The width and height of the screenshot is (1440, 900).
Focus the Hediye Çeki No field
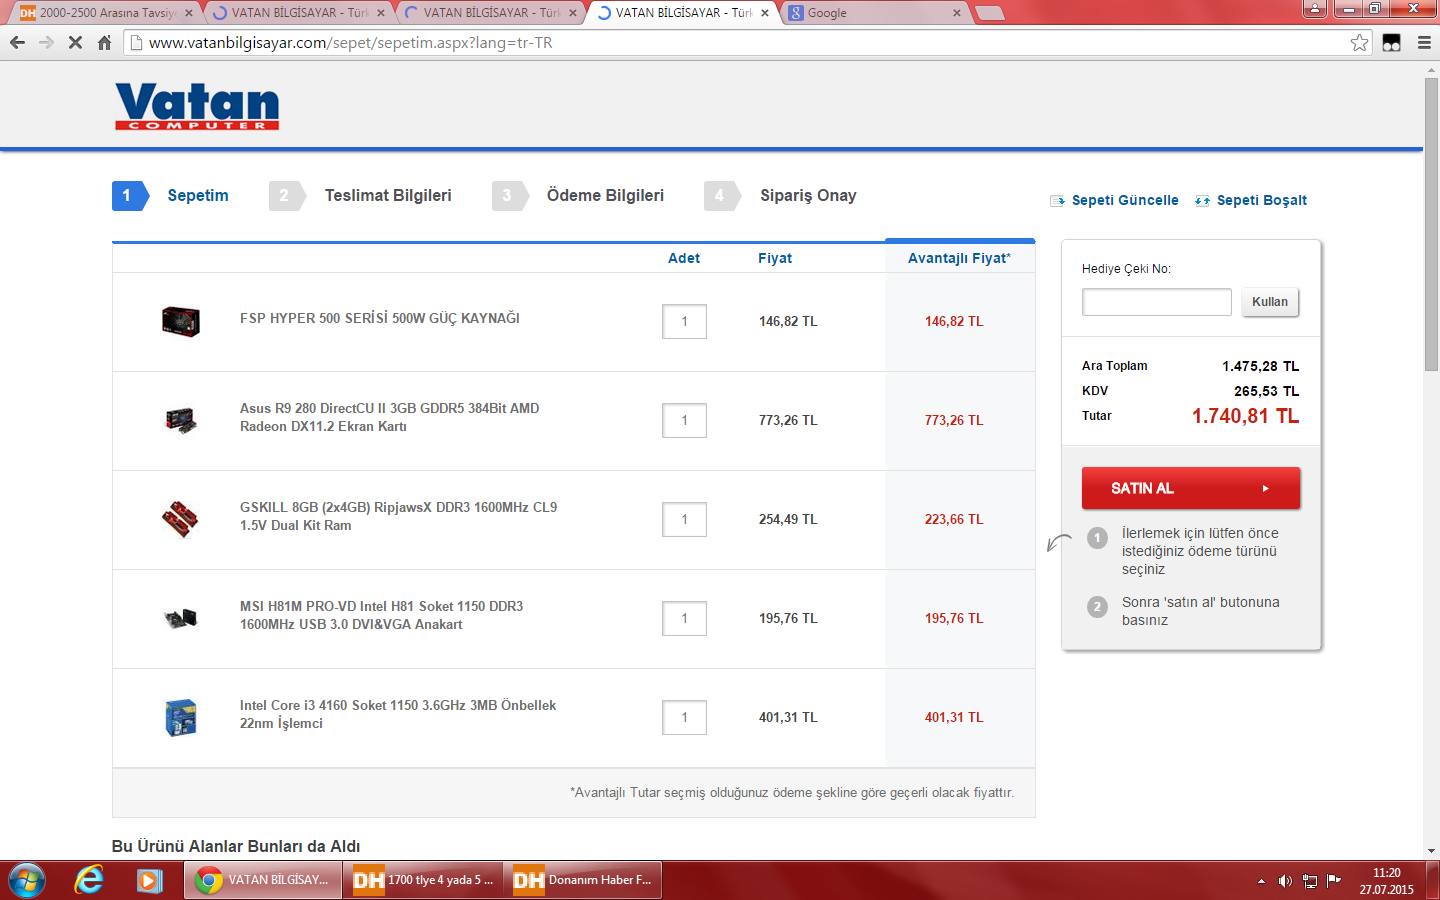(1156, 302)
